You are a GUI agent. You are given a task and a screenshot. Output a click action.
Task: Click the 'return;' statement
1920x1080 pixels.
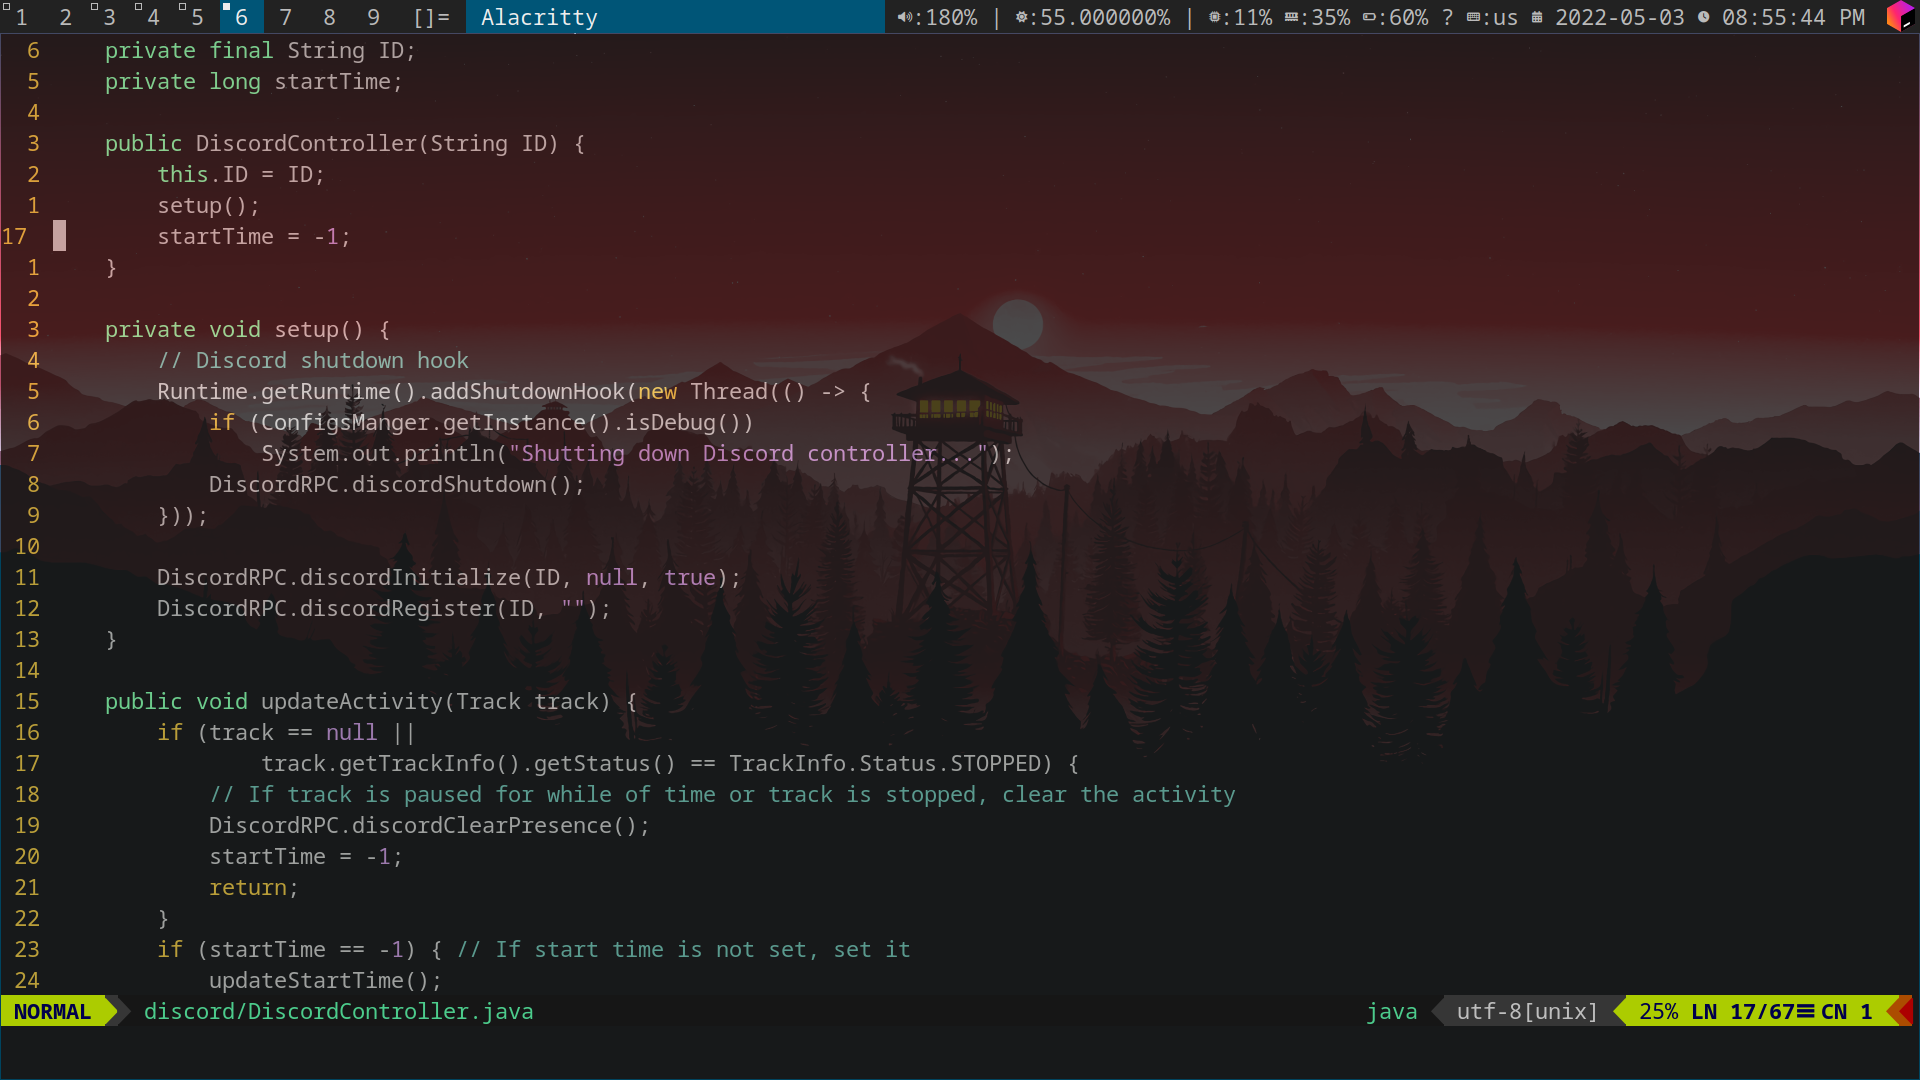[x=253, y=887]
